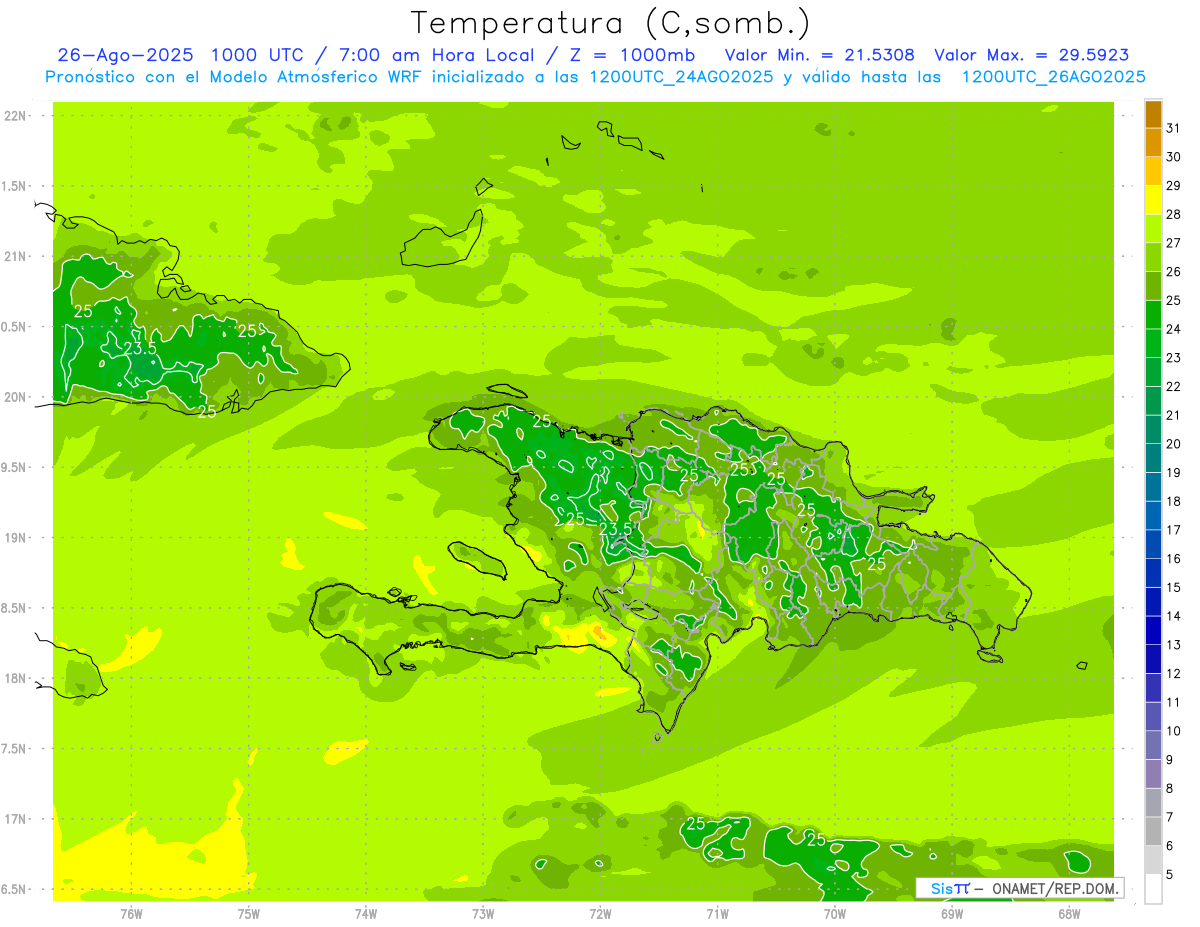Click the "22N" latitude label

(x=16, y=116)
